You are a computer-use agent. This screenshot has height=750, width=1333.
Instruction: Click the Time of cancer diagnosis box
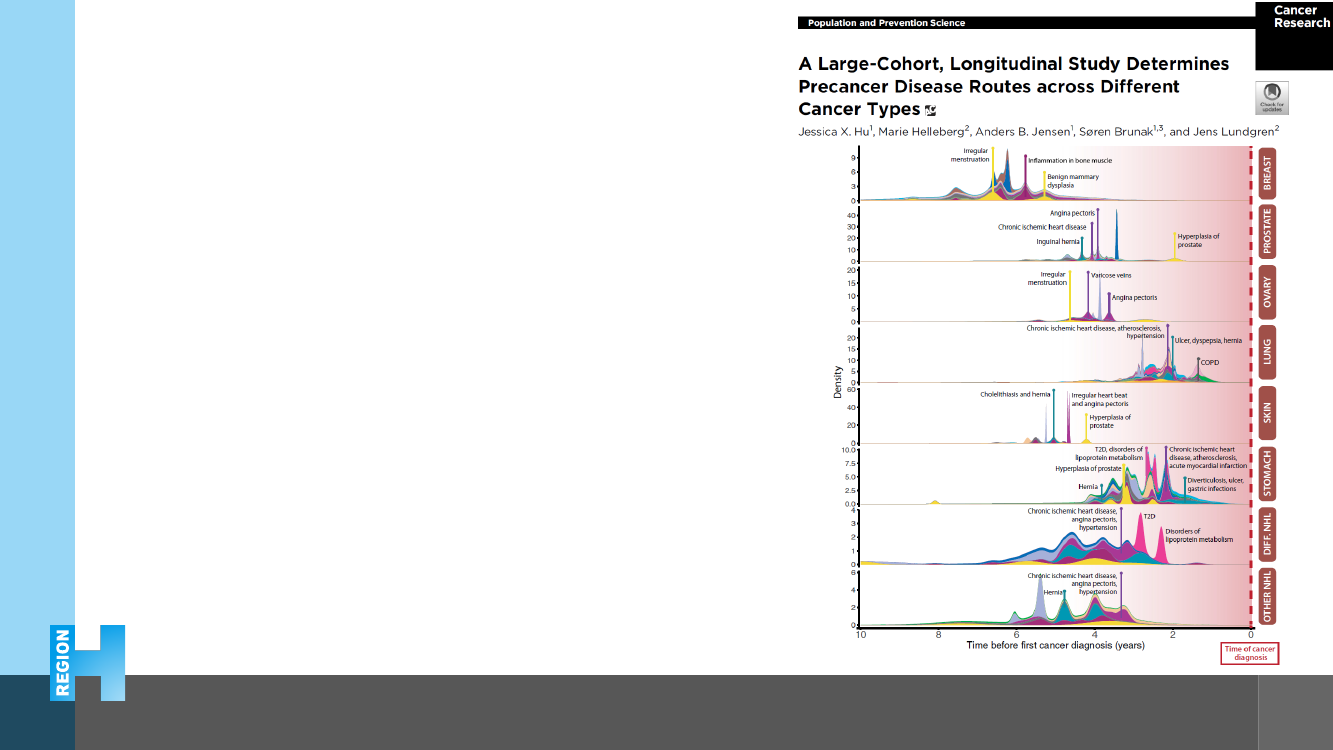click(1250, 653)
